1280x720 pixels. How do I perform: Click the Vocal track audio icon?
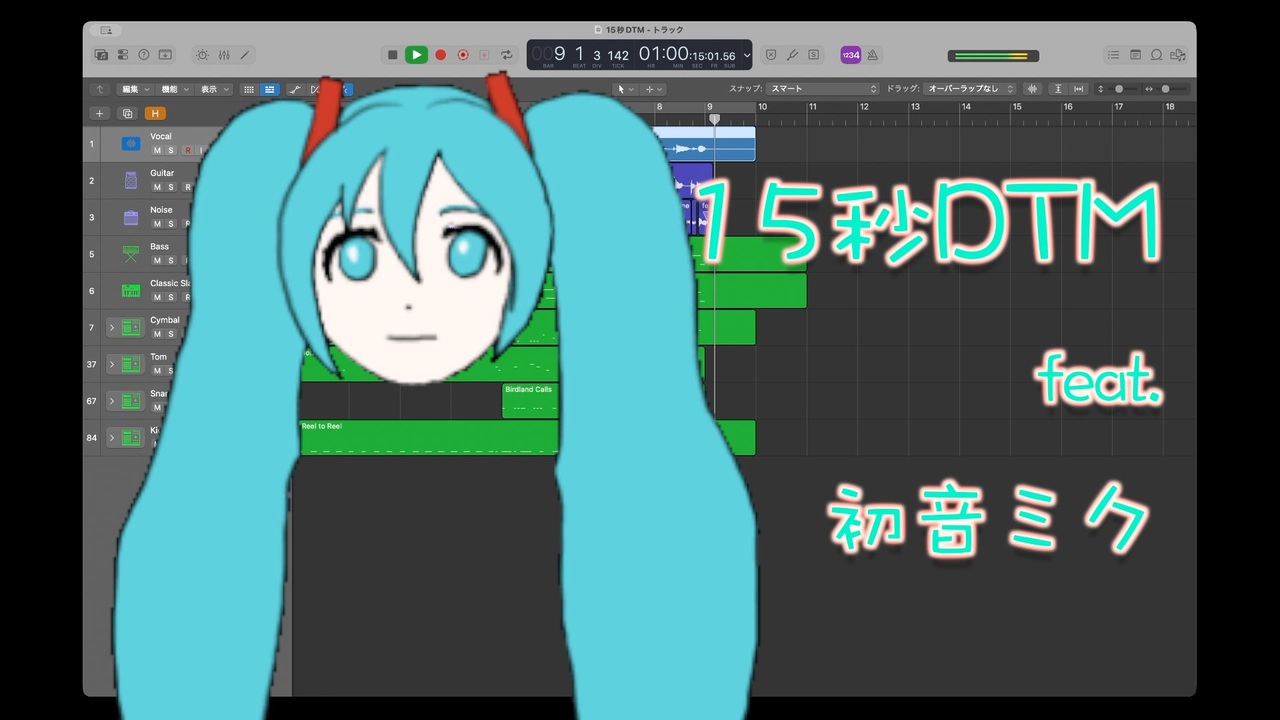[x=131, y=144]
